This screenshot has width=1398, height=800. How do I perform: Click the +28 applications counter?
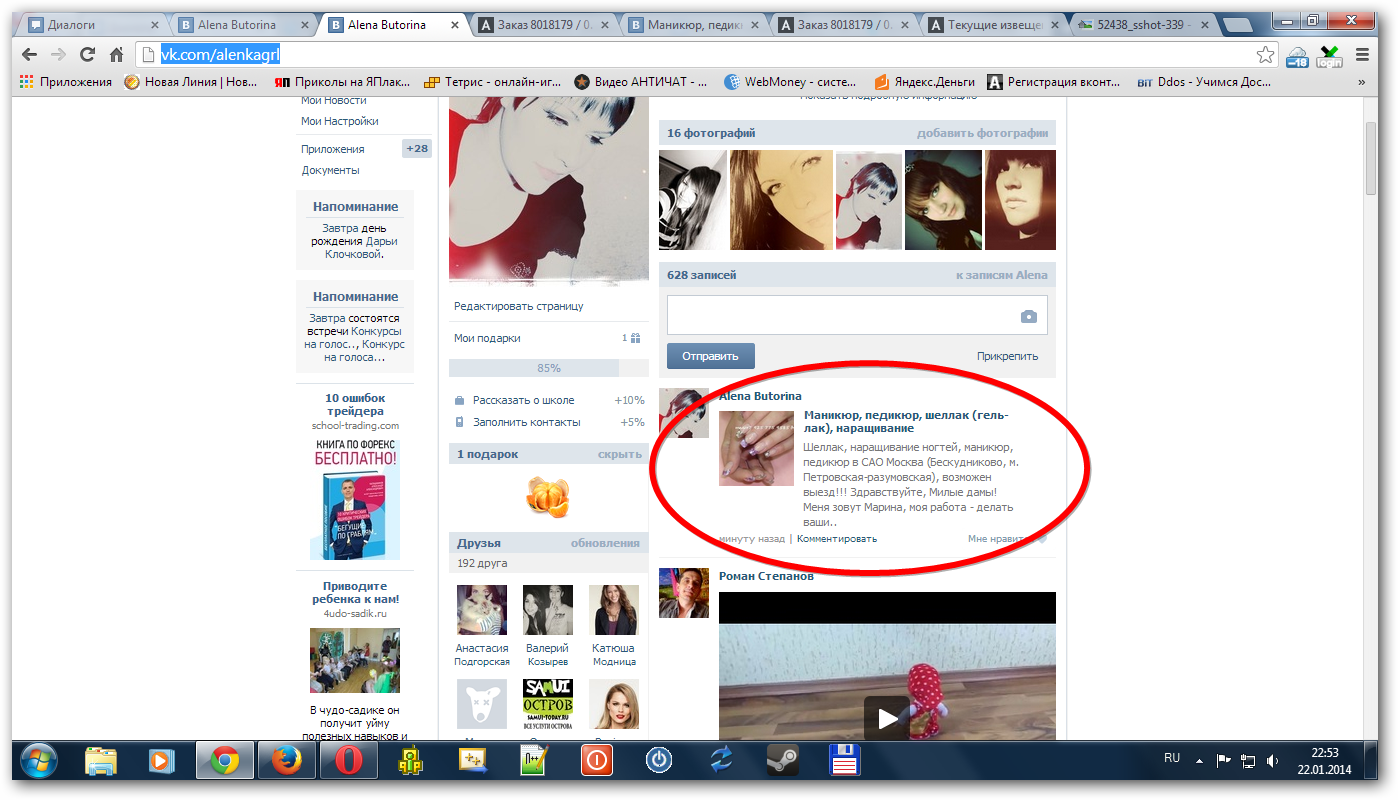tap(416, 149)
